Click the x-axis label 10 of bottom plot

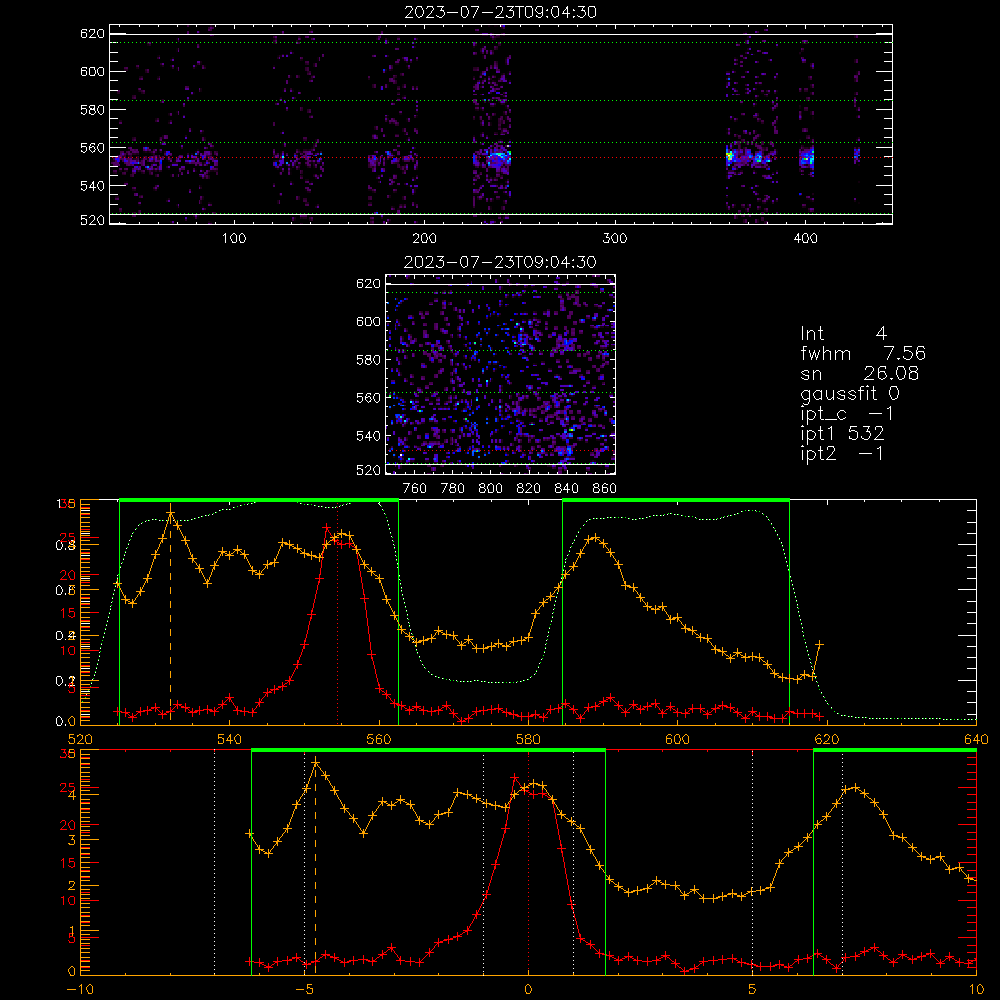click(x=976, y=990)
